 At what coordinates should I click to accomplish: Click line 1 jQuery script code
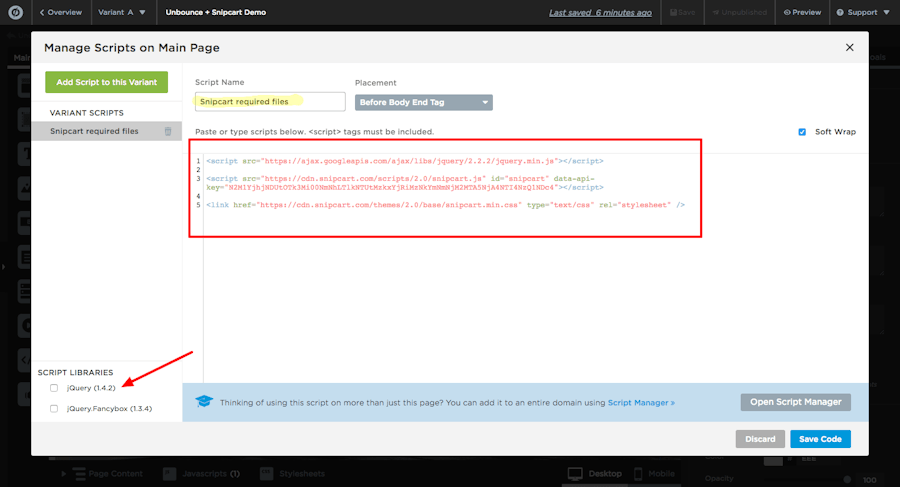(405, 161)
